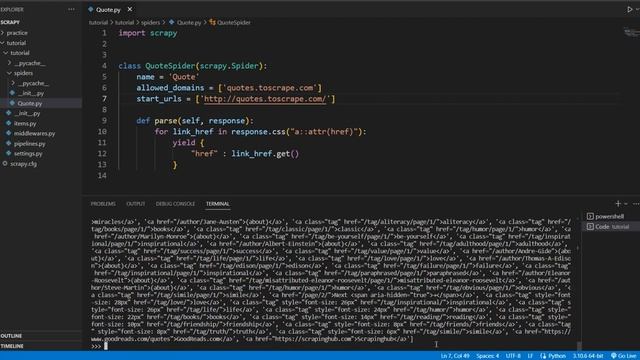Open __init__.py inside spiders folder

pyautogui.click(x=31, y=93)
